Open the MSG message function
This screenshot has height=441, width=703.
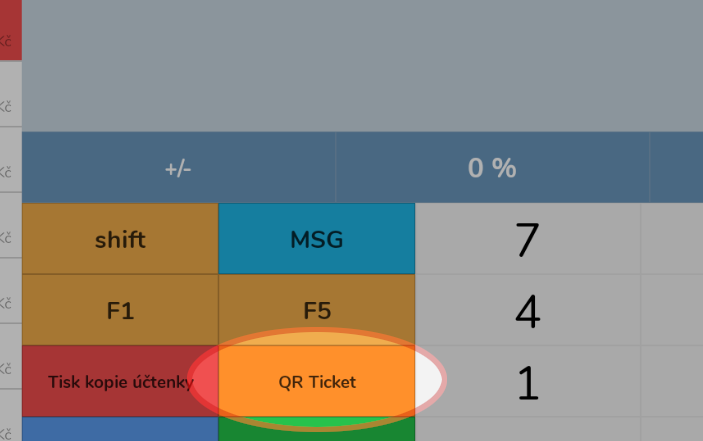tap(316, 239)
